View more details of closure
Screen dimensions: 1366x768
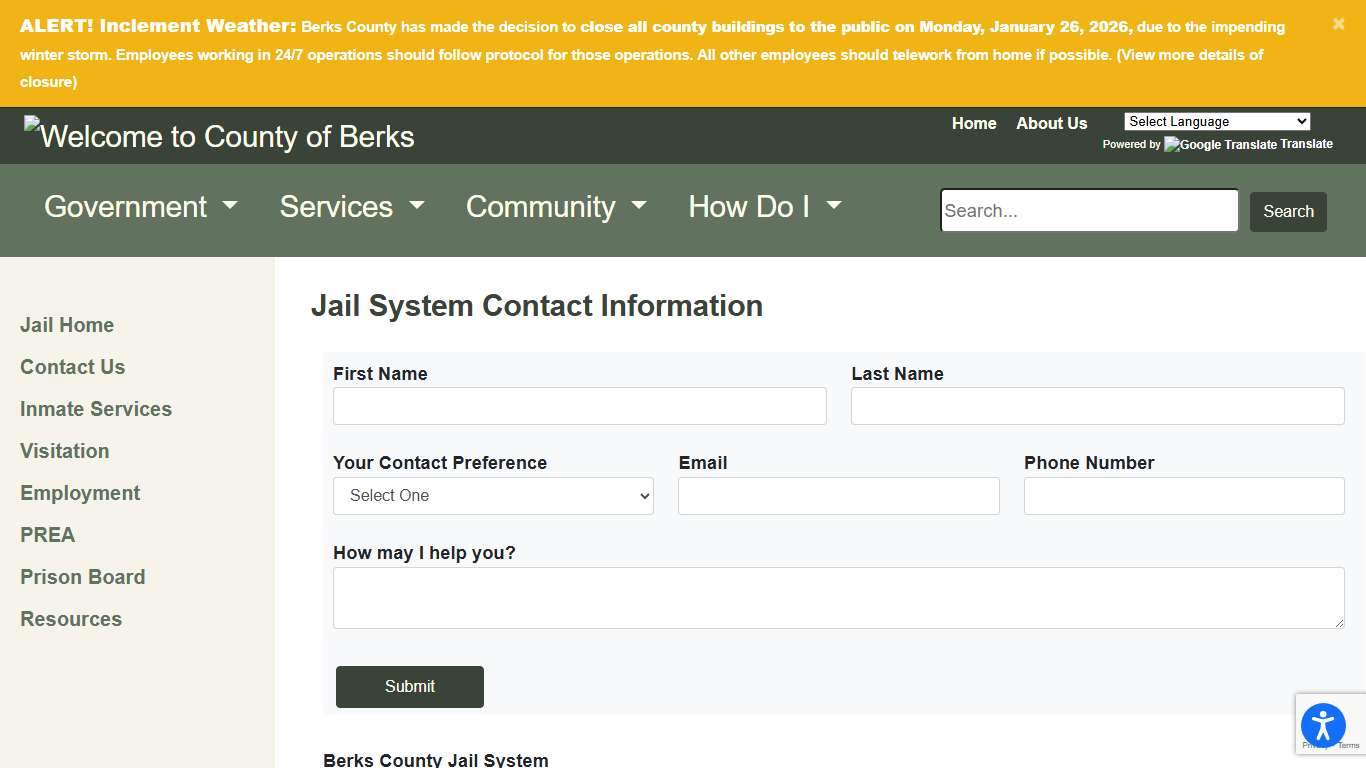(1190, 55)
